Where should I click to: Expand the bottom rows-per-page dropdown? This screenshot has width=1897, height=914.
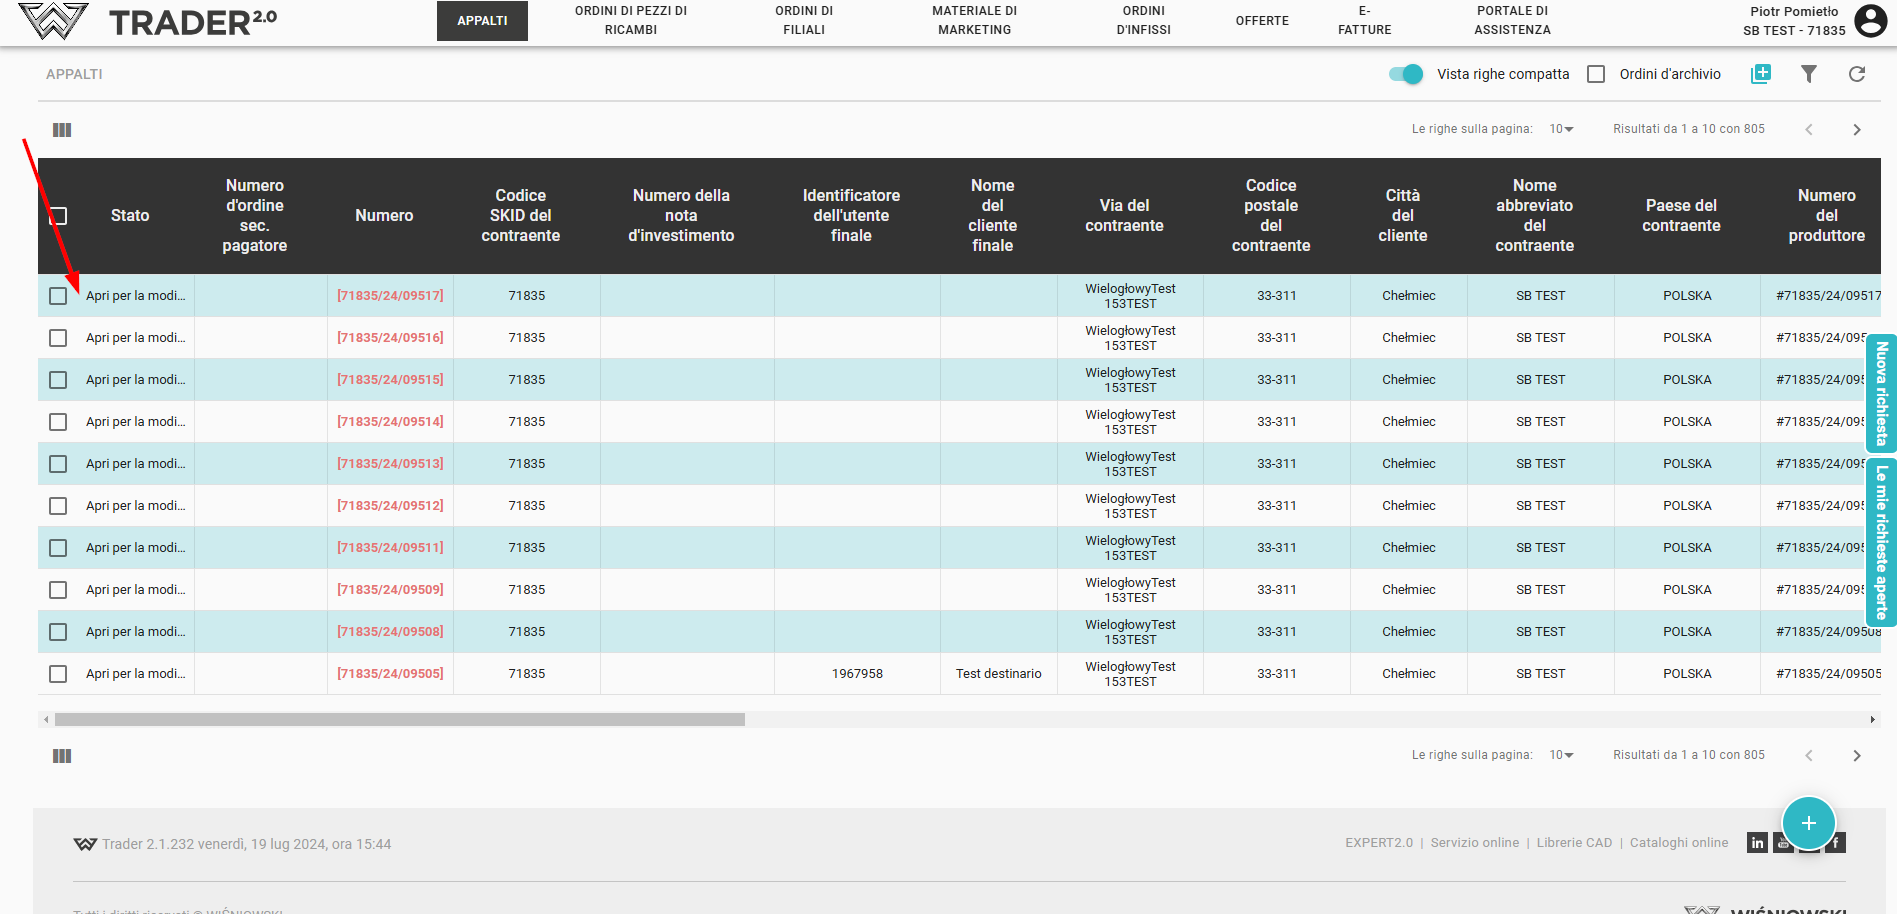pyautogui.click(x=1561, y=755)
